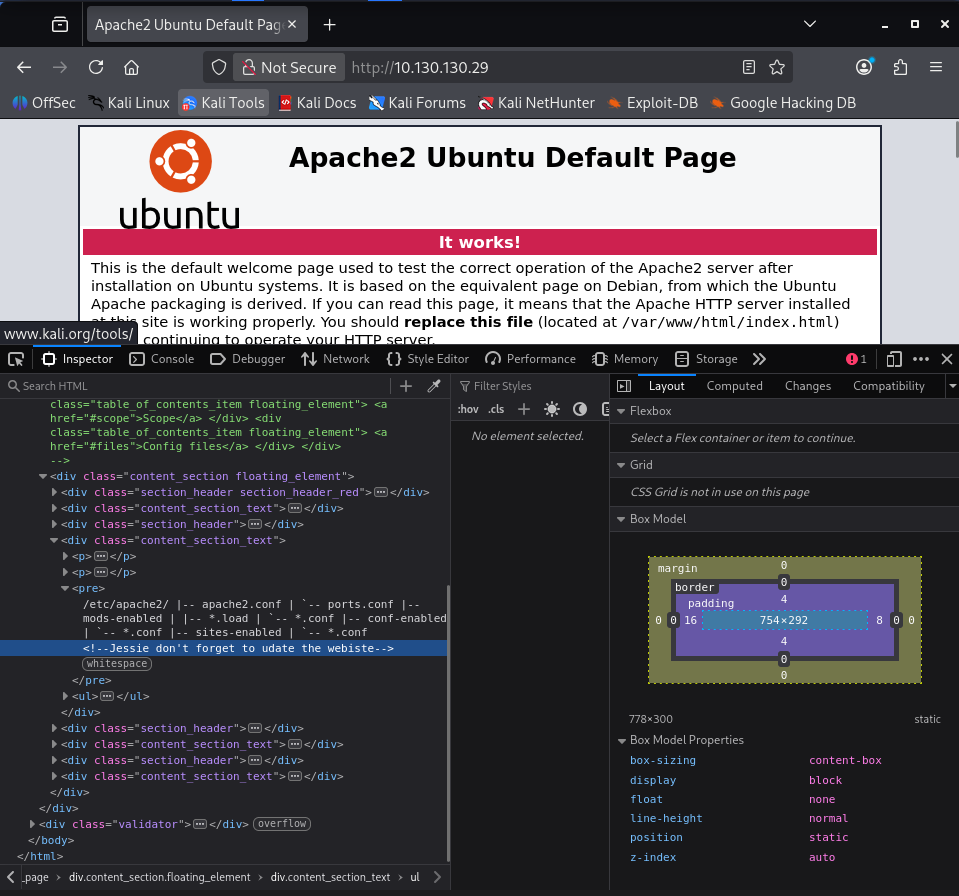The height and width of the screenshot is (896, 959).
Task: List all tabs dropdown arrow
Action: click(x=810, y=24)
